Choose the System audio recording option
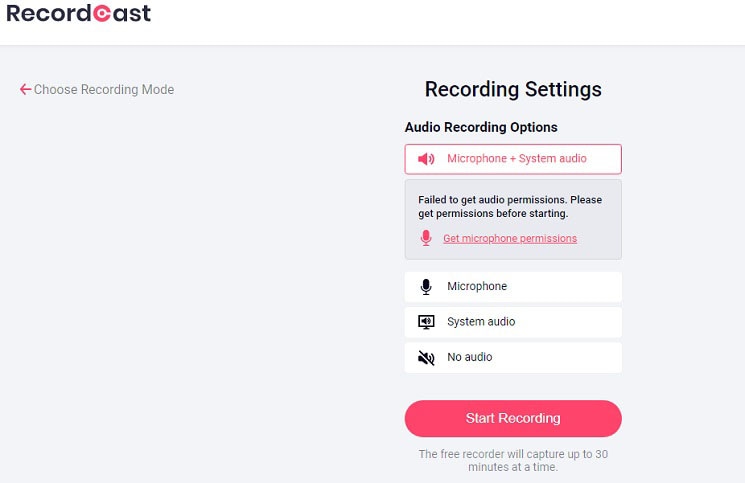745x483 pixels. click(x=513, y=322)
